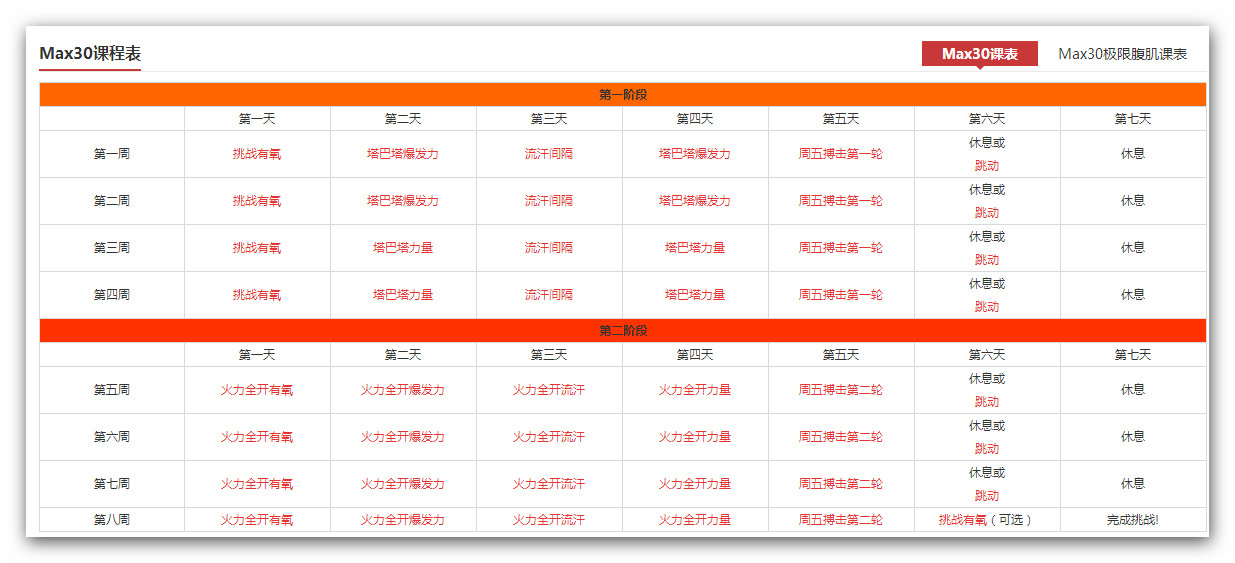Open 流汗间隔 in the 第二周 row
The width and height of the screenshot is (1235, 563).
click(x=549, y=201)
